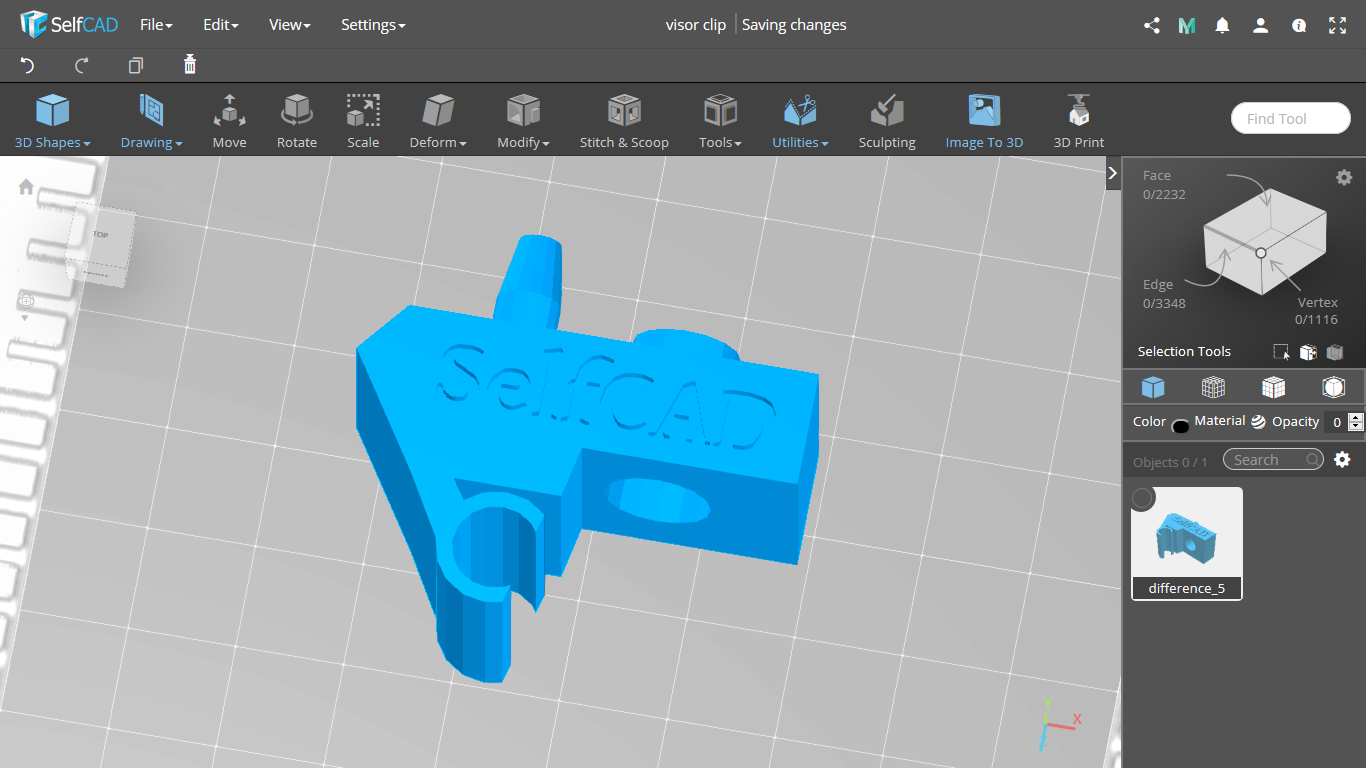Click the home view icon

coord(26,186)
